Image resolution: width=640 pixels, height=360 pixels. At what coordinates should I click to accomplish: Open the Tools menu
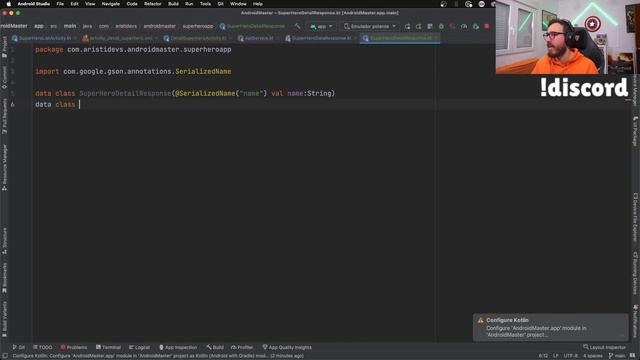[205, 4]
